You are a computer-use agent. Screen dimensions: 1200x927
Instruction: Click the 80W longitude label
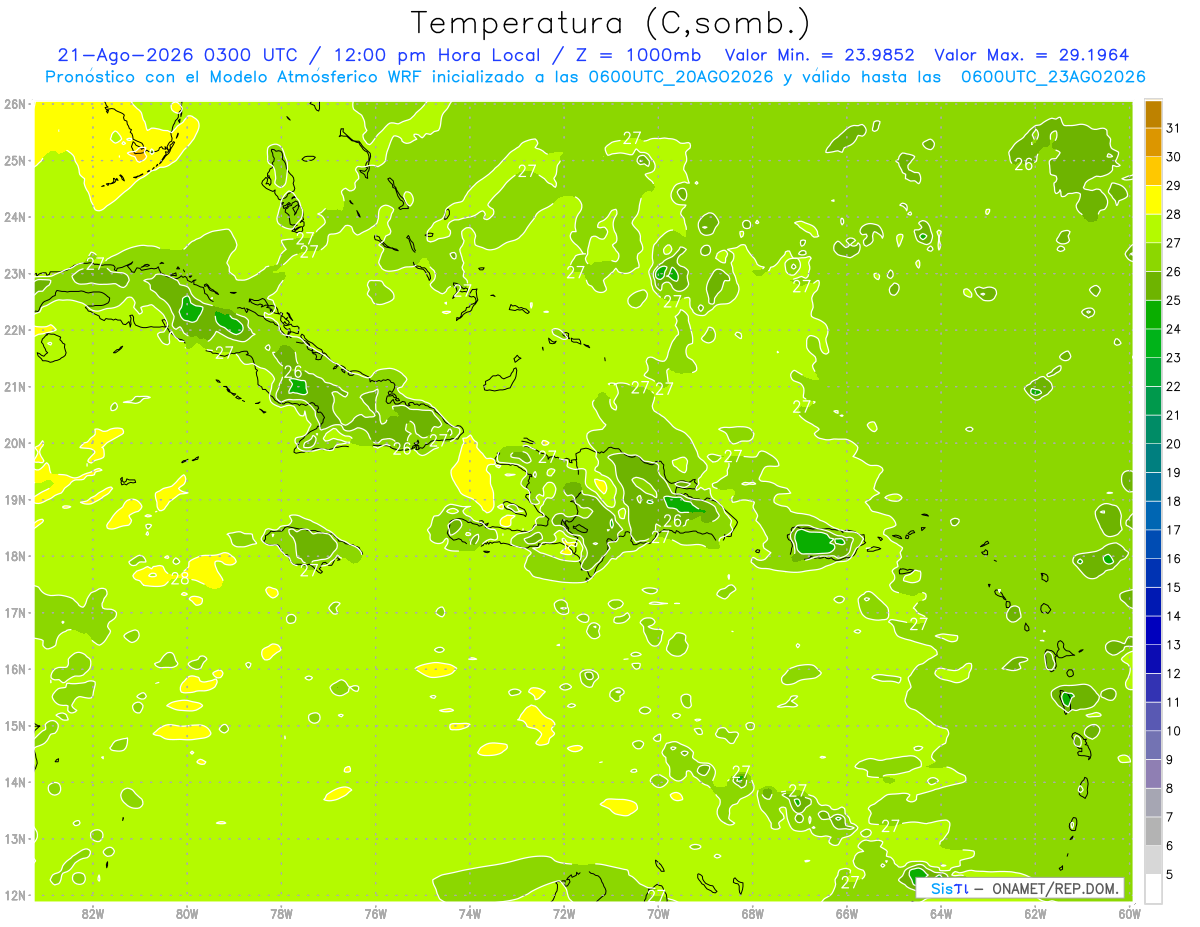187,913
